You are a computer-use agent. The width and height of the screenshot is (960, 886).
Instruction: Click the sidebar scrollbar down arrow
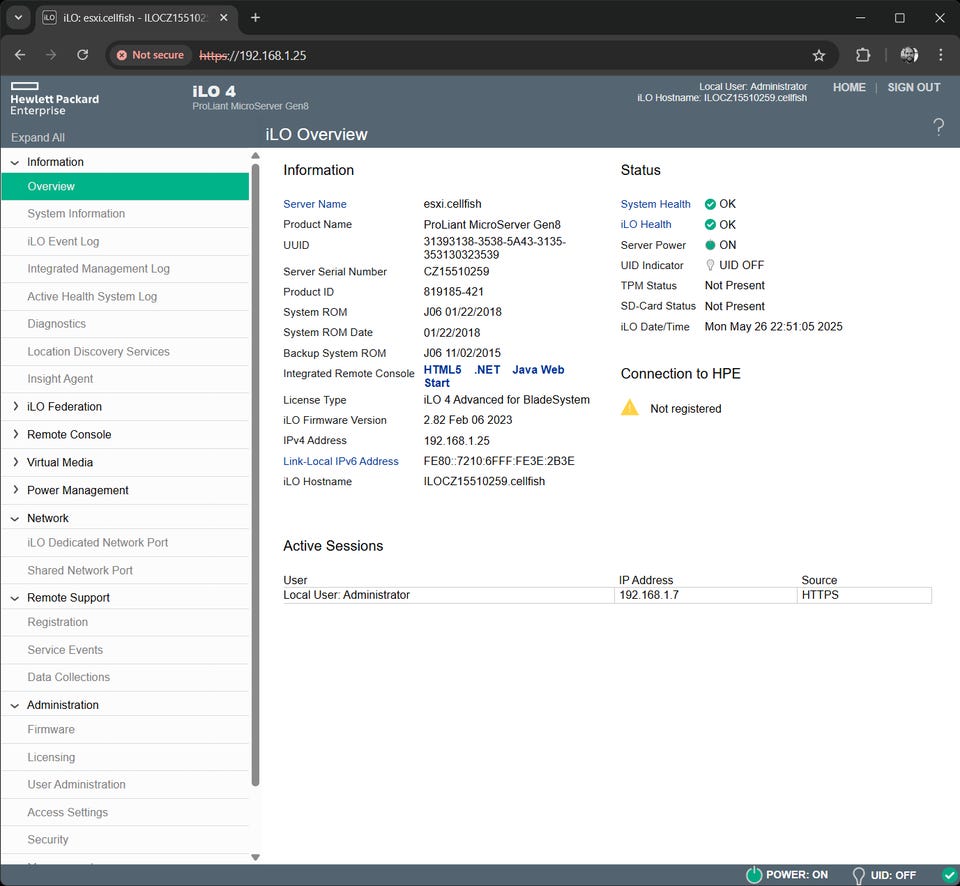click(255, 857)
